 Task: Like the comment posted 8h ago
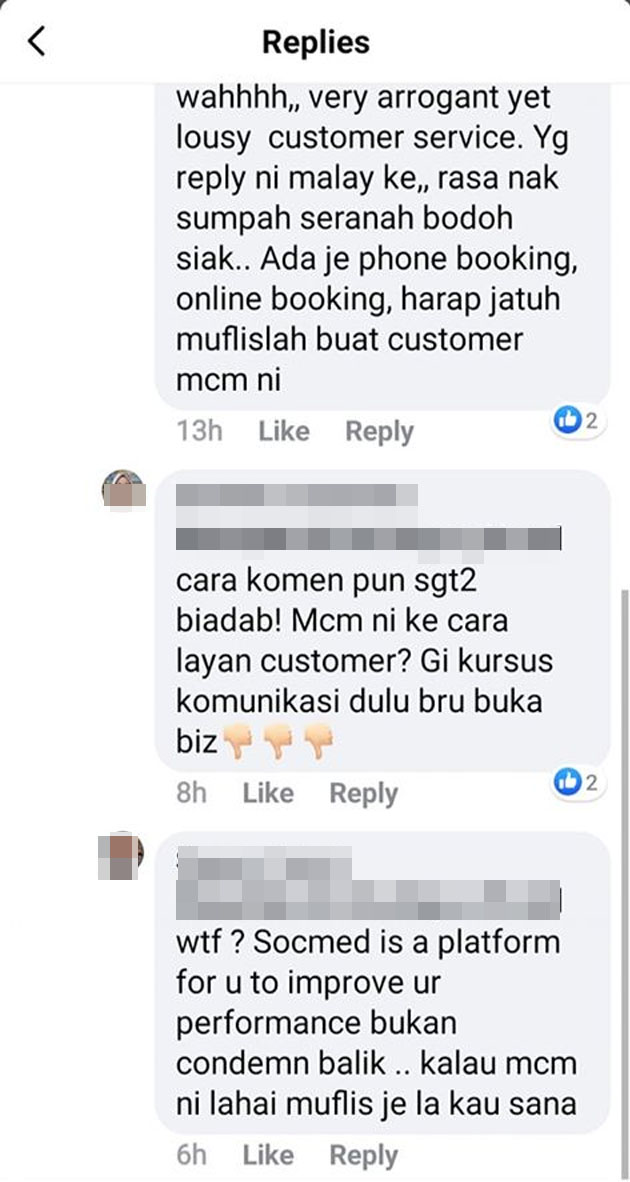[x=268, y=793]
